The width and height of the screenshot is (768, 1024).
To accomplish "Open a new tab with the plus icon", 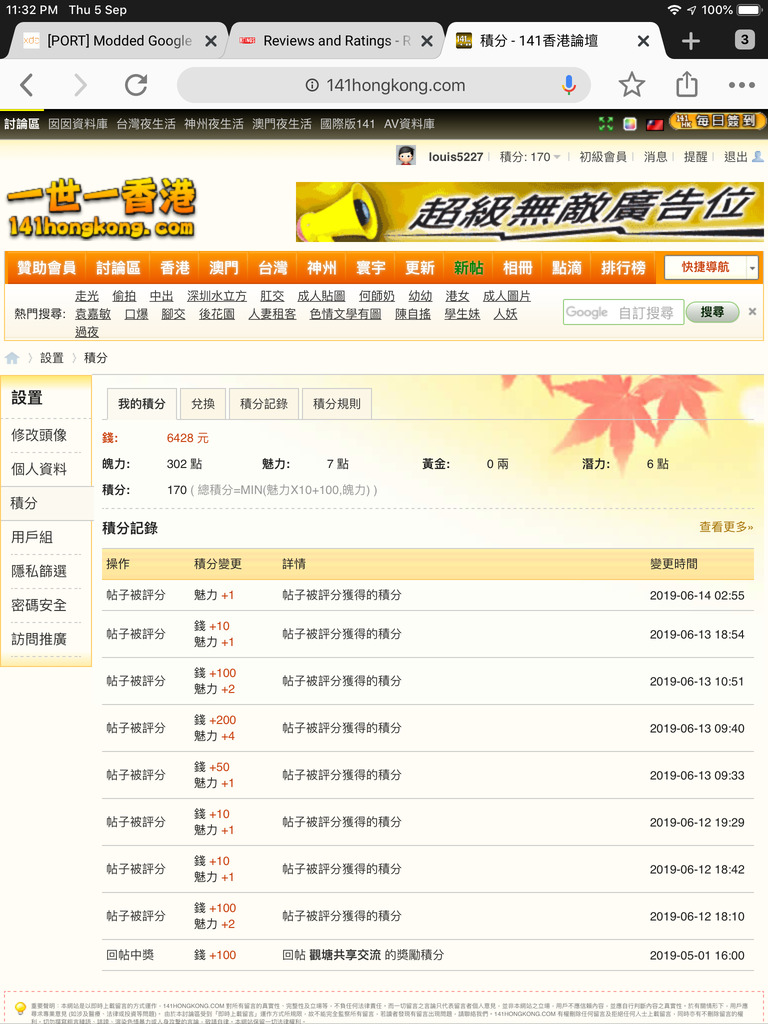I will (691, 41).
